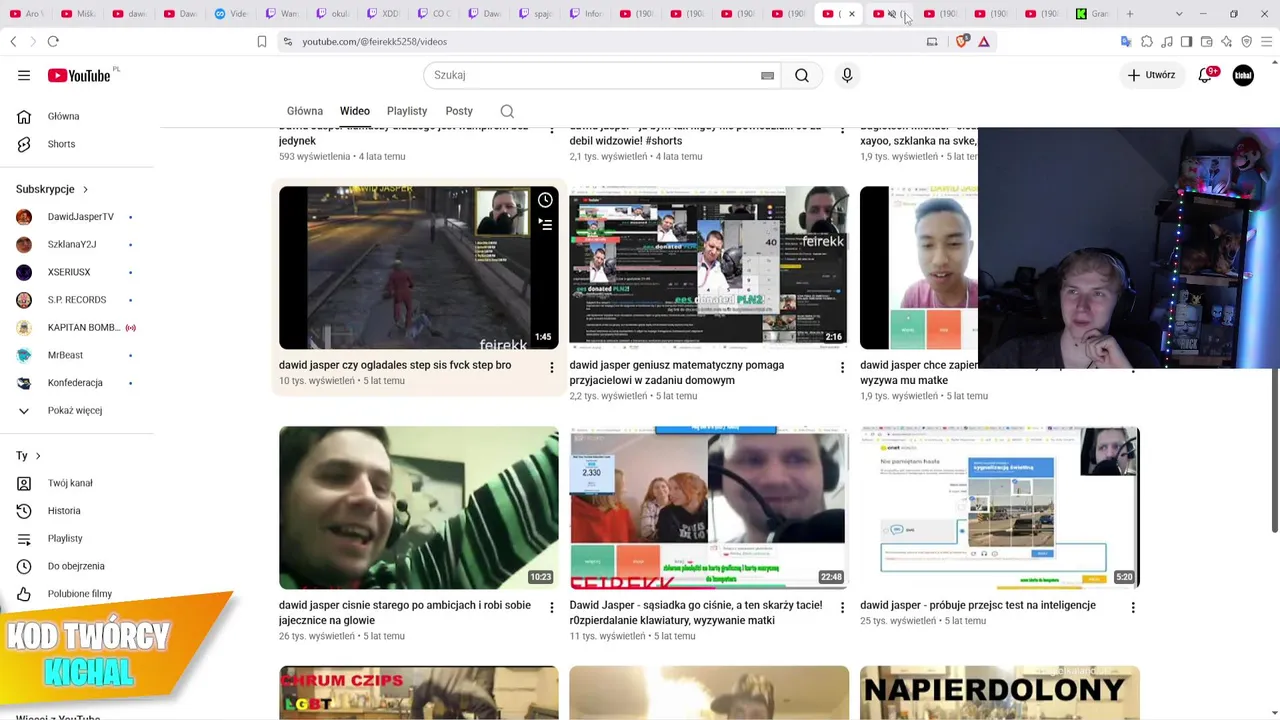Open the on-screen keyboard in search box

point(767,75)
